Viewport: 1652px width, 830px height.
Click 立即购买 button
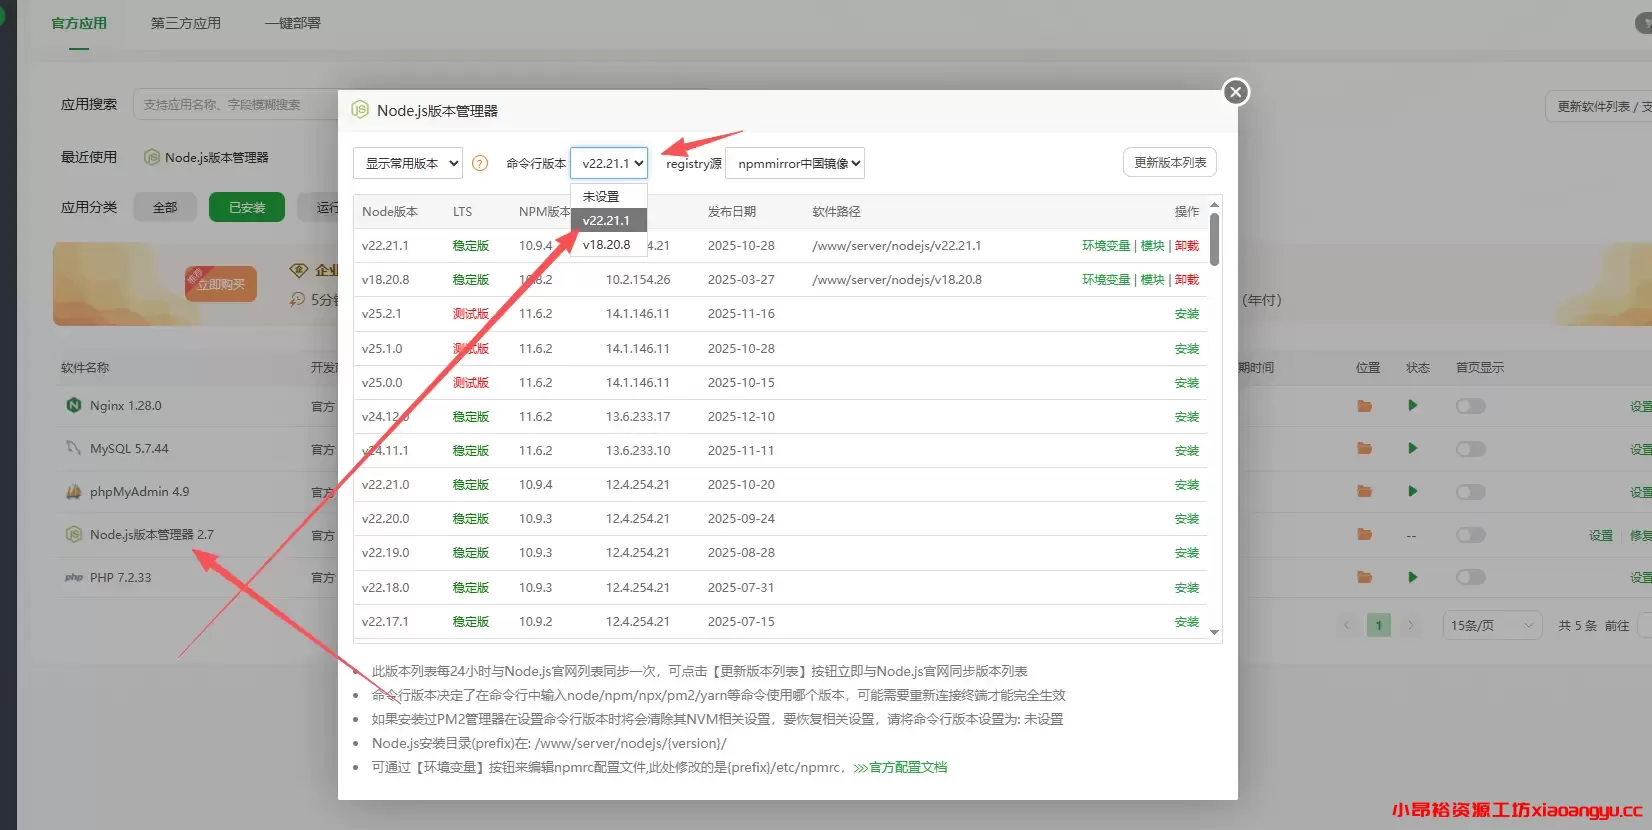click(x=220, y=284)
